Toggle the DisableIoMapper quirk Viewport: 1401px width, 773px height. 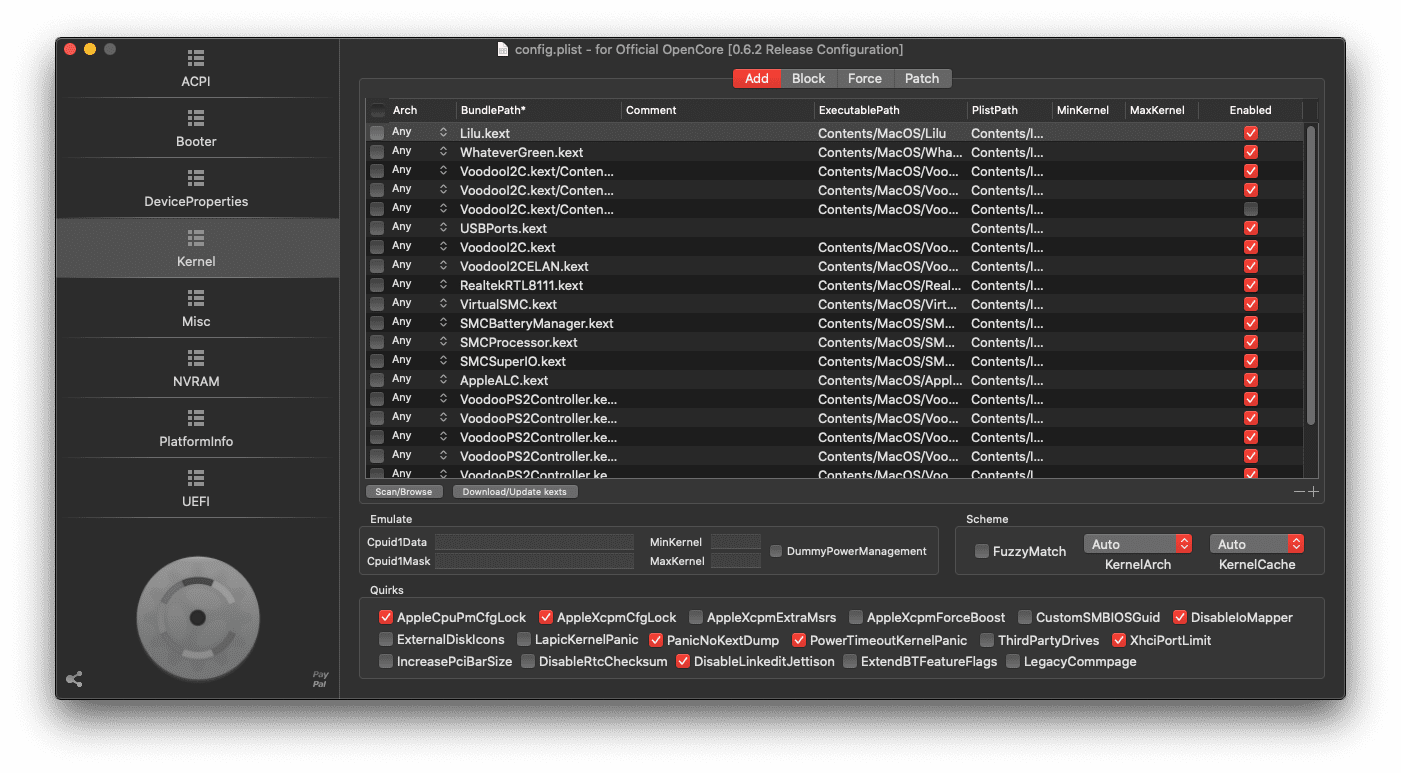1180,617
